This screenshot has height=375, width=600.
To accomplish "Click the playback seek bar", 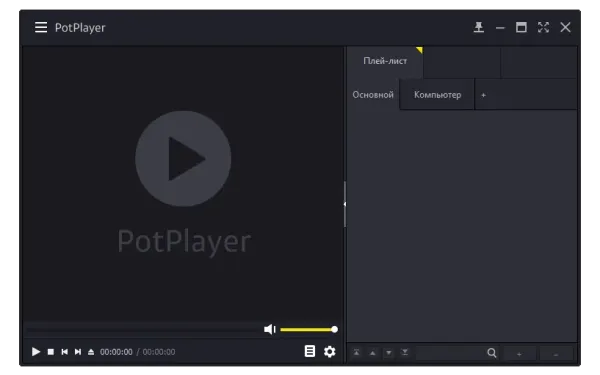I will point(143,329).
